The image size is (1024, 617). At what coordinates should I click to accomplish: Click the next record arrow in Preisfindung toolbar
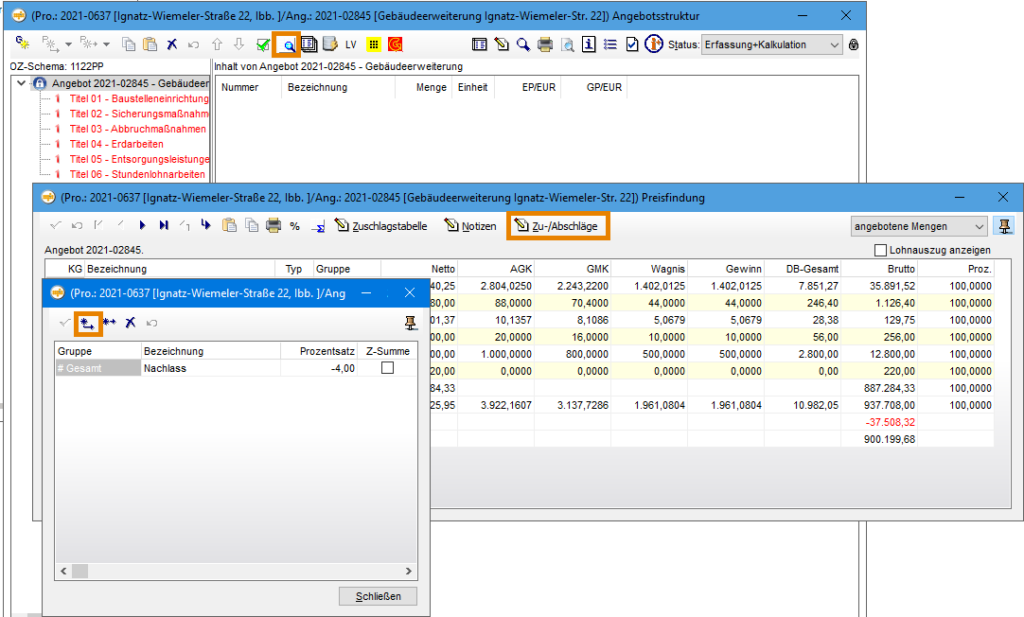pos(142,225)
